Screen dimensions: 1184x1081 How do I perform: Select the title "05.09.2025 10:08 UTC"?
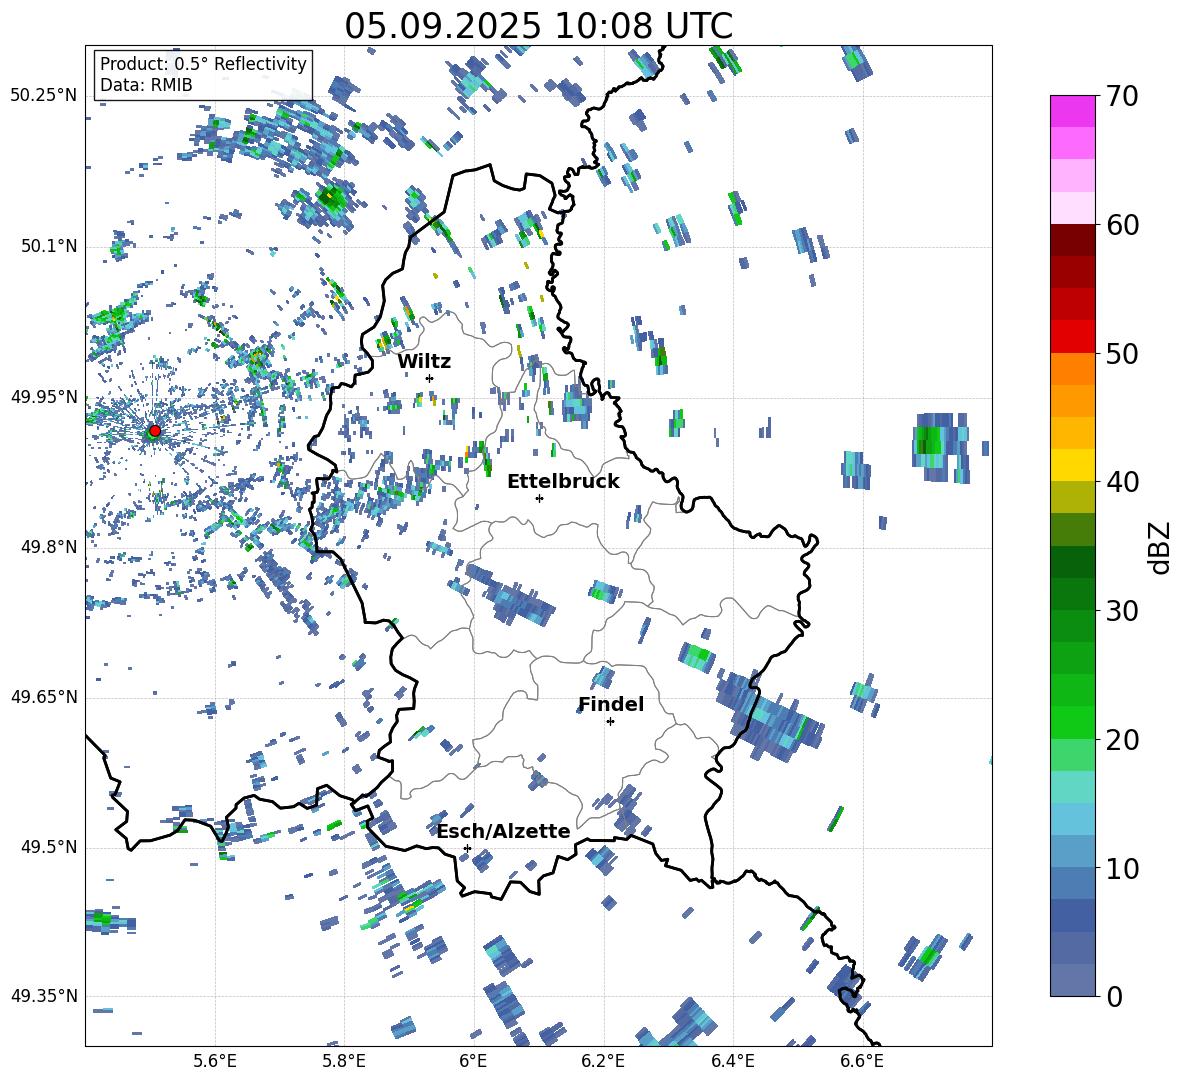click(538, 26)
